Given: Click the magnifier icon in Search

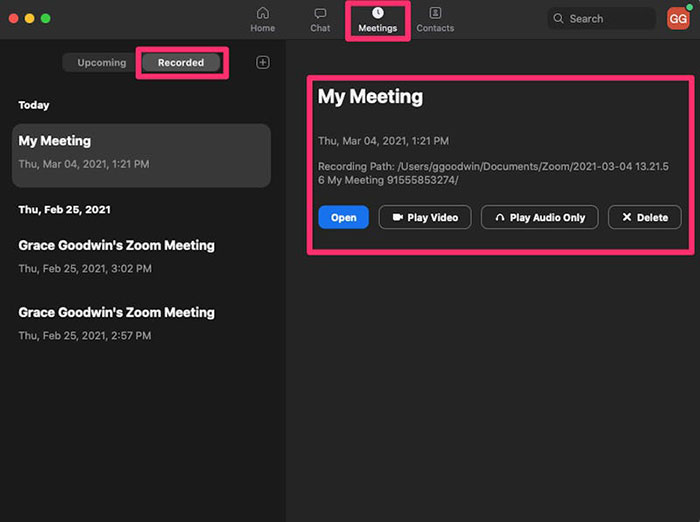Looking at the screenshot, I should 559,18.
